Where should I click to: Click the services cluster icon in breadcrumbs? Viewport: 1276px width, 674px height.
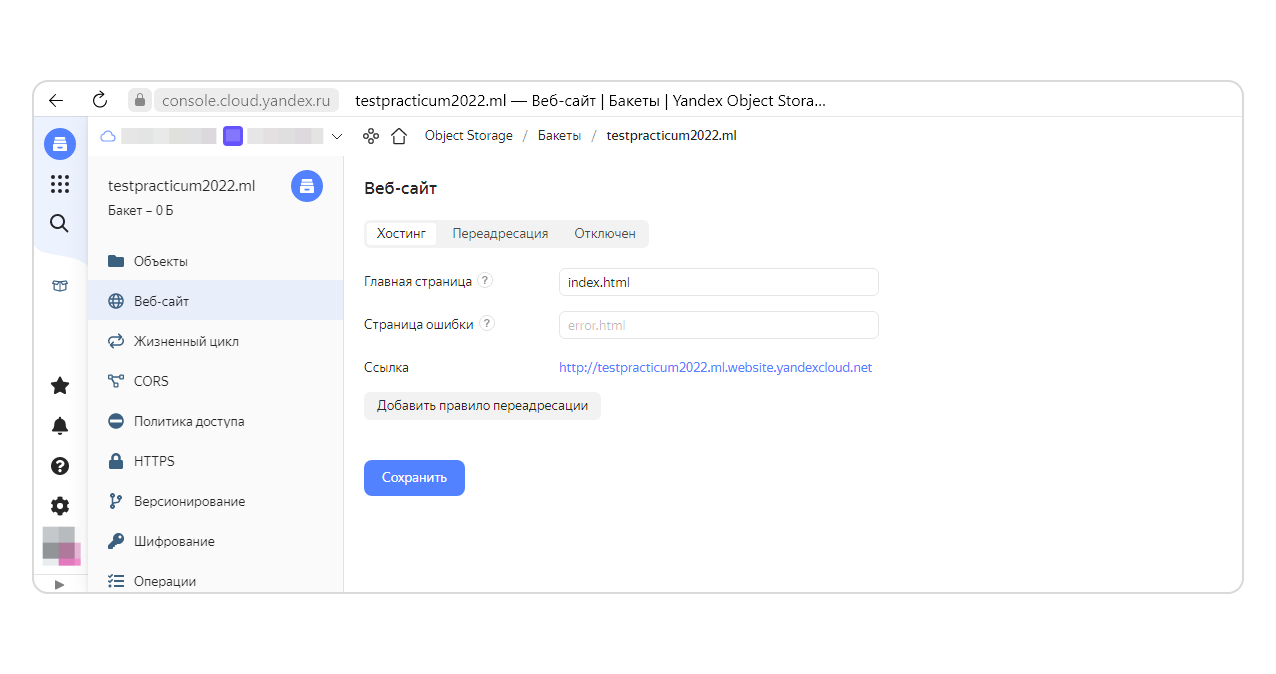(x=371, y=136)
